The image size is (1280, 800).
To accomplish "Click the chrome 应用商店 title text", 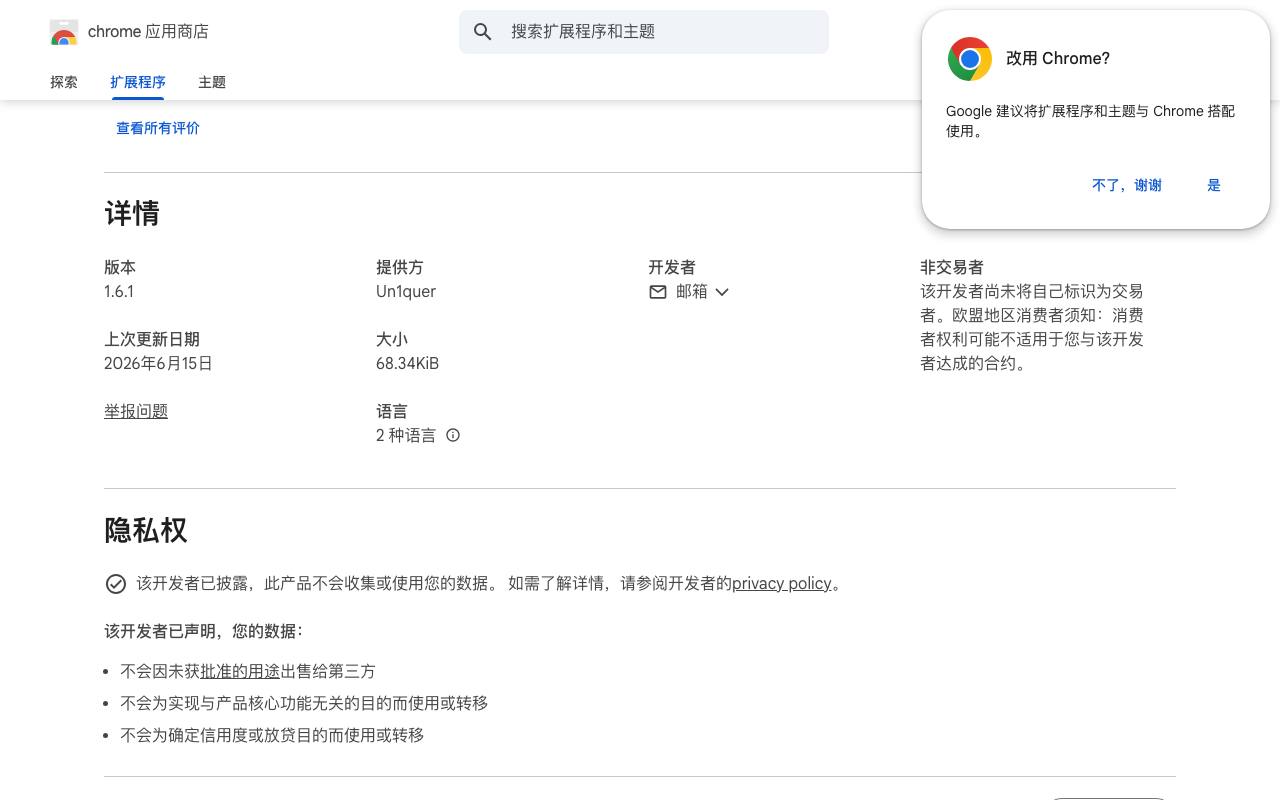I will (148, 32).
